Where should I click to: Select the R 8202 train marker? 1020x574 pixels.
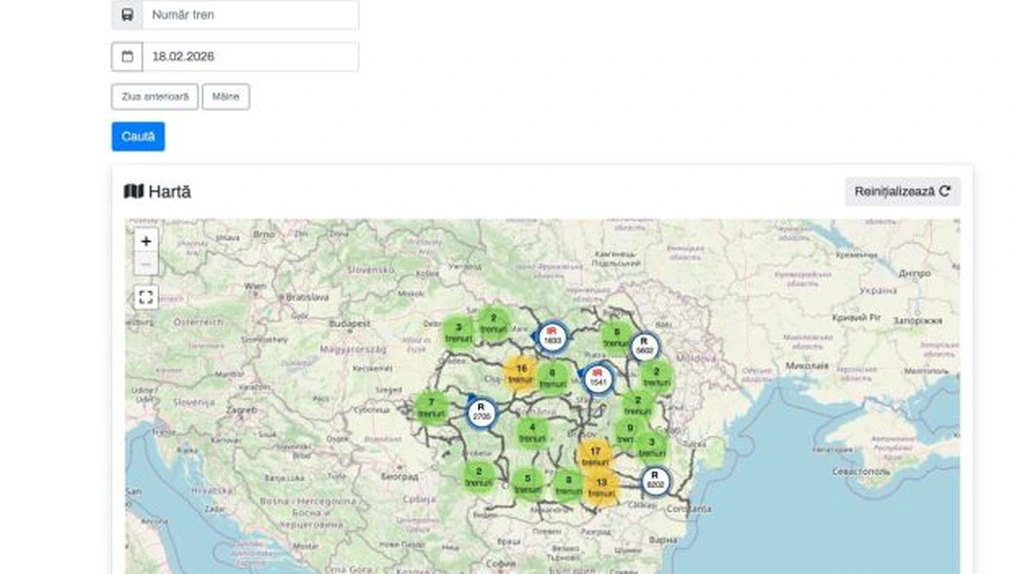pyautogui.click(x=655, y=481)
